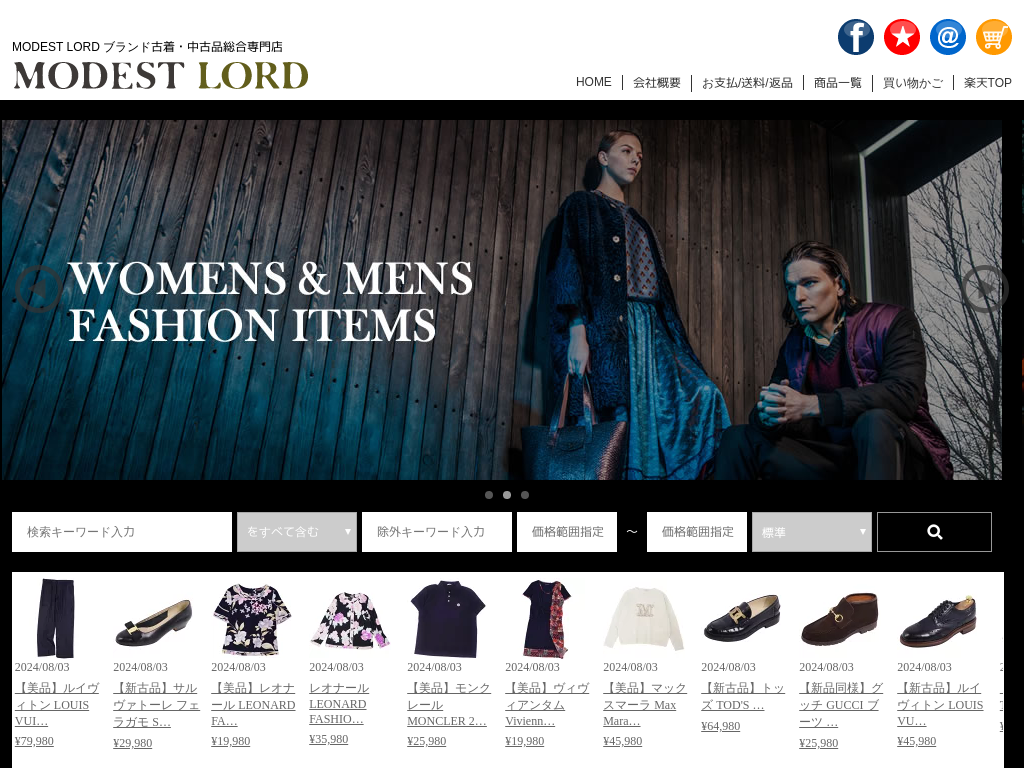The width and height of the screenshot is (1024, 768).
Task: Expand the をすべて含む dropdown
Action: point(296,532)
